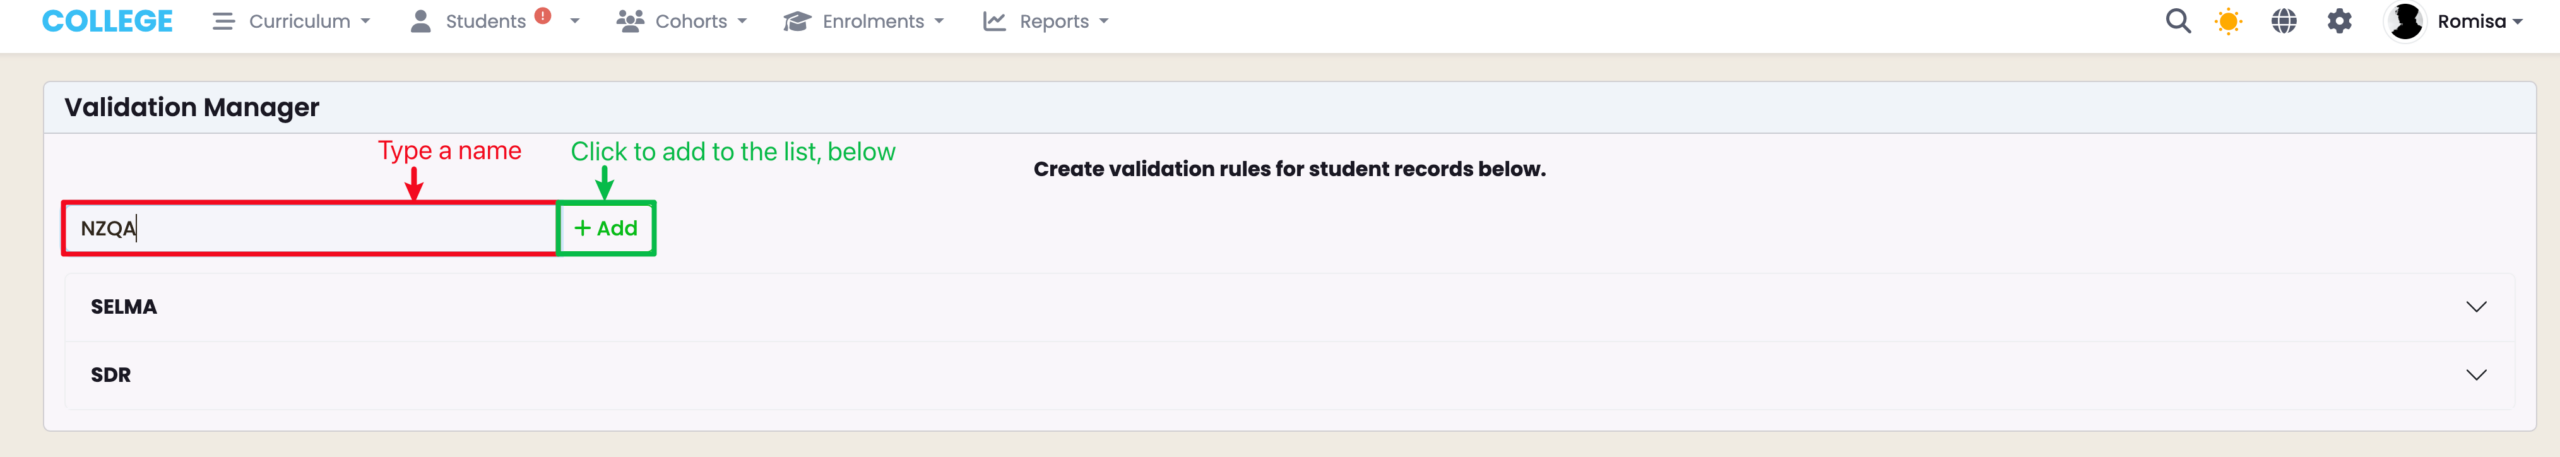The width and height of the screenshot is (2560, 457).
Task: Open the globe language icon
Action: tap(2284, 21)
